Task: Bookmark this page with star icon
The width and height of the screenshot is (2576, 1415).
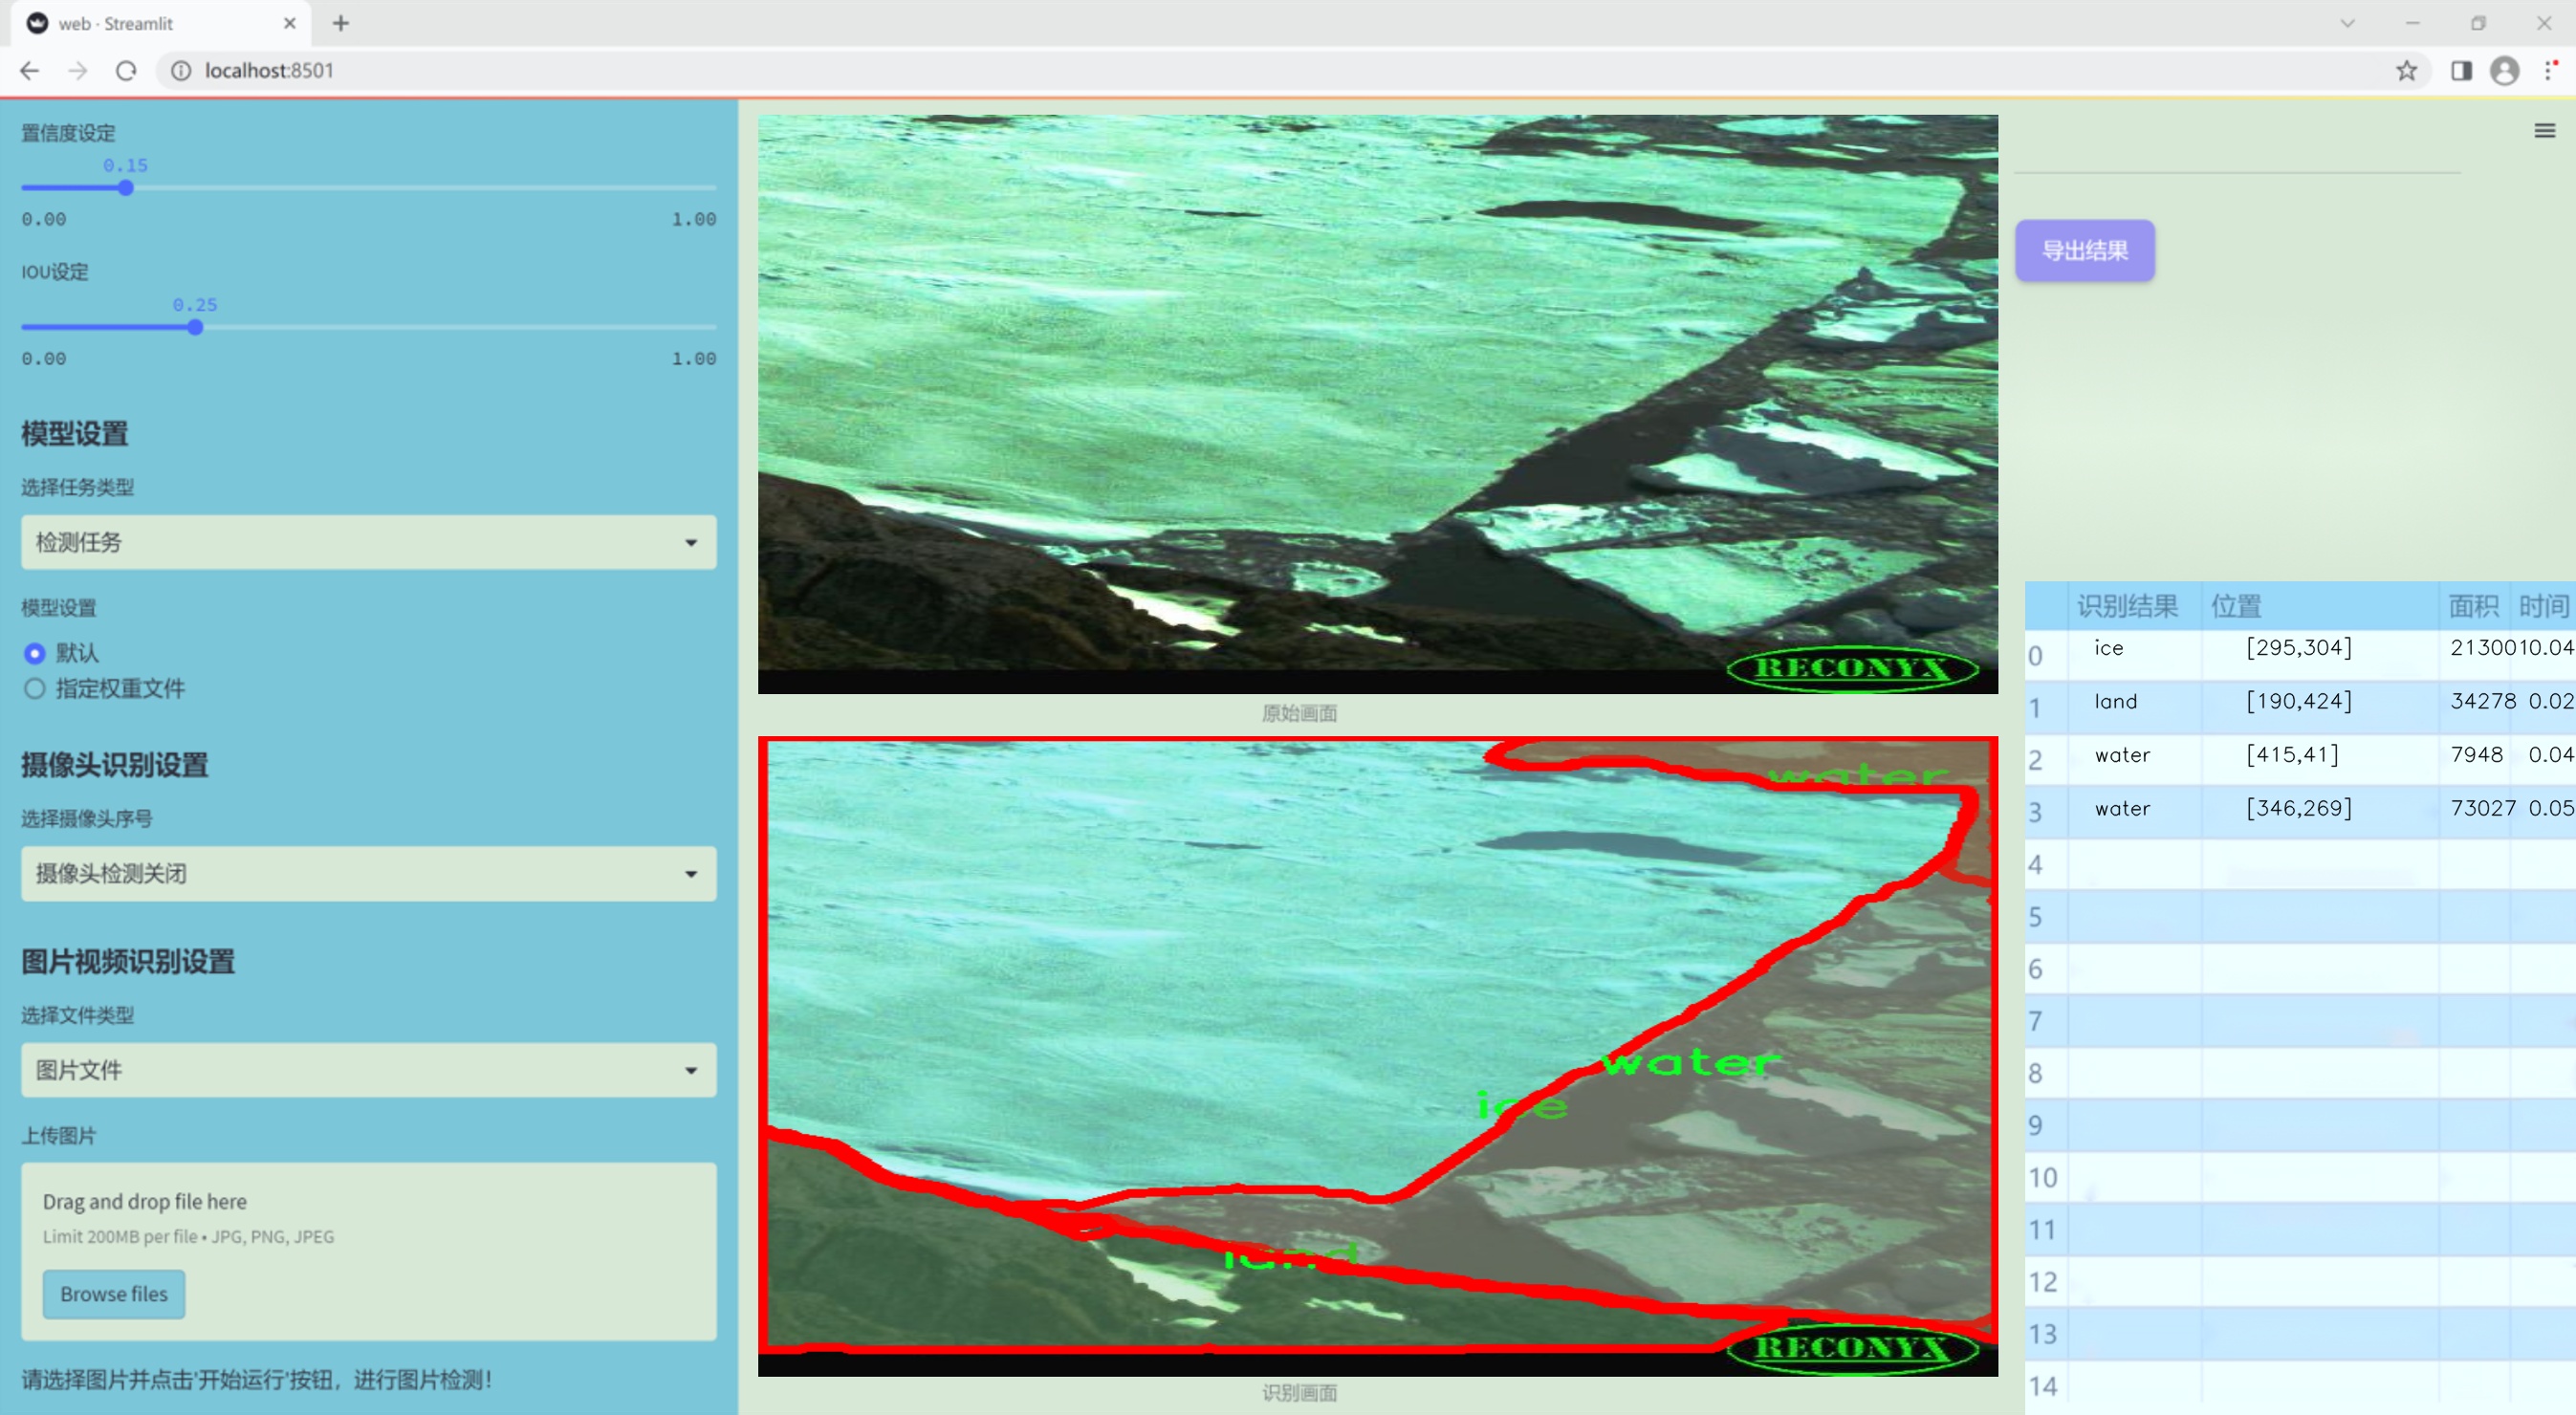Action: click(2406, 70)
